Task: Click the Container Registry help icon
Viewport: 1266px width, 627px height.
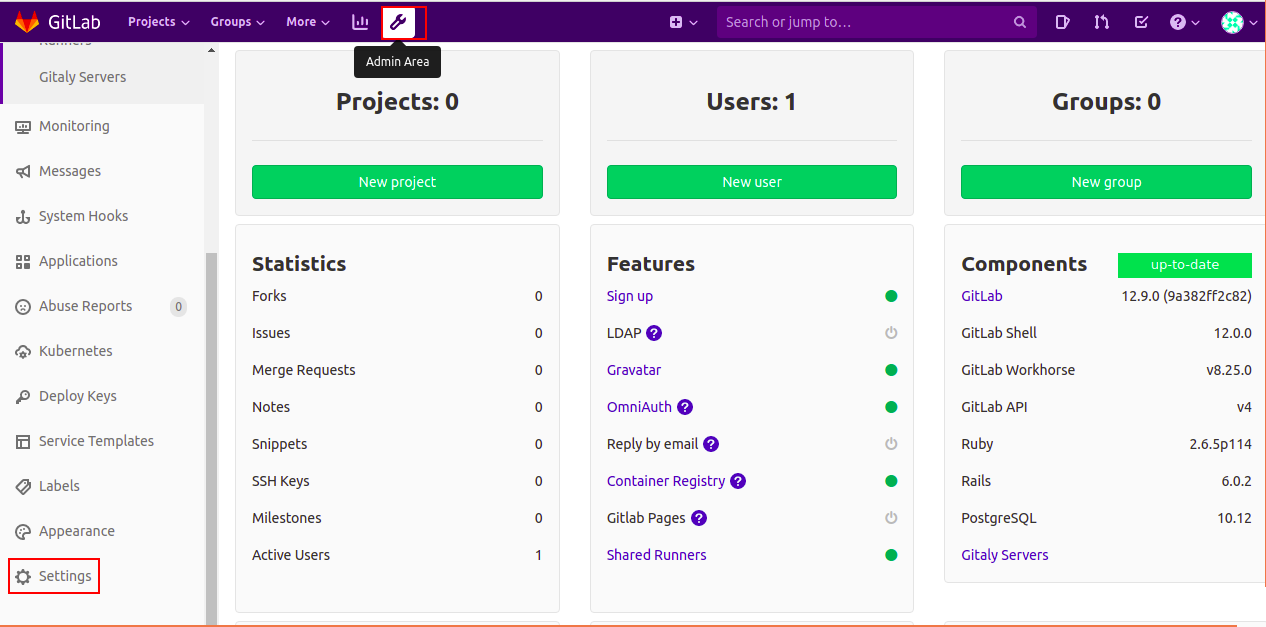Action: click(738, 481)
